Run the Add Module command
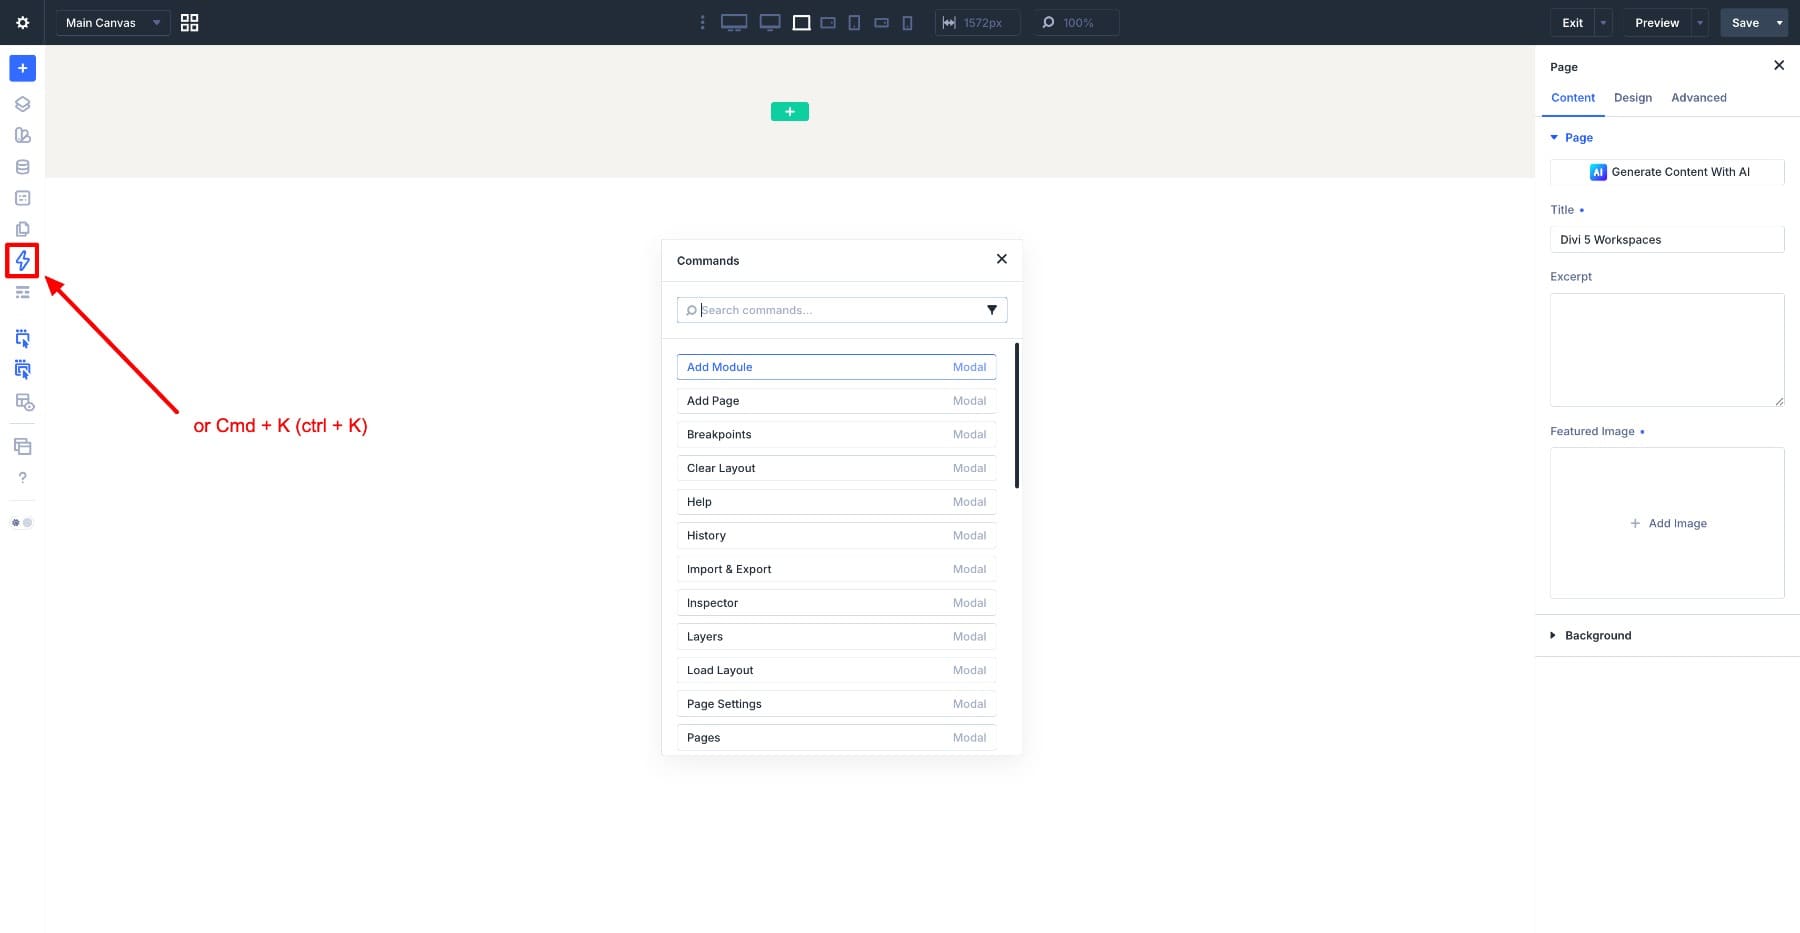This screenshot has width=1800, height=933. coord(836,367)
